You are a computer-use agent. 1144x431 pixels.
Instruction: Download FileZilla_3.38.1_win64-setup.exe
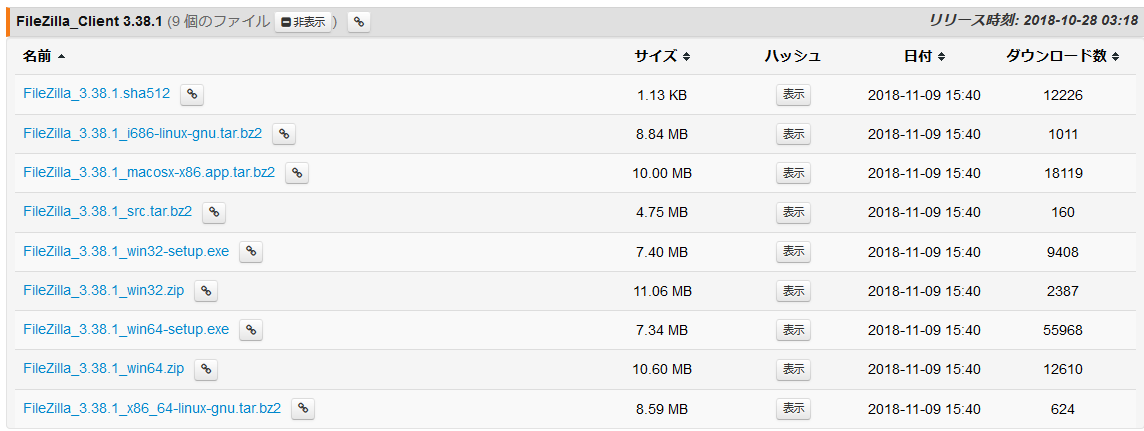pyautogui.click(x=126, y=329)
